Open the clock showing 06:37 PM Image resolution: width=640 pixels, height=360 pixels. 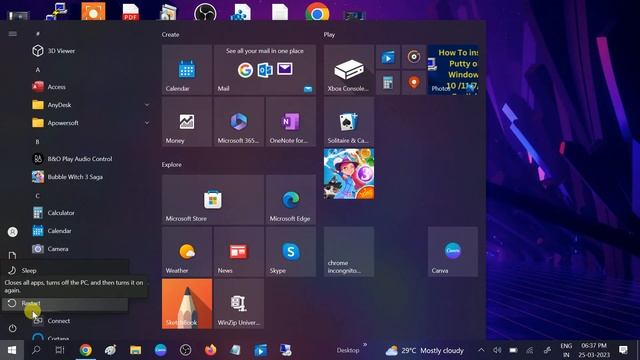pyautogui.click(x=594, y=350)
